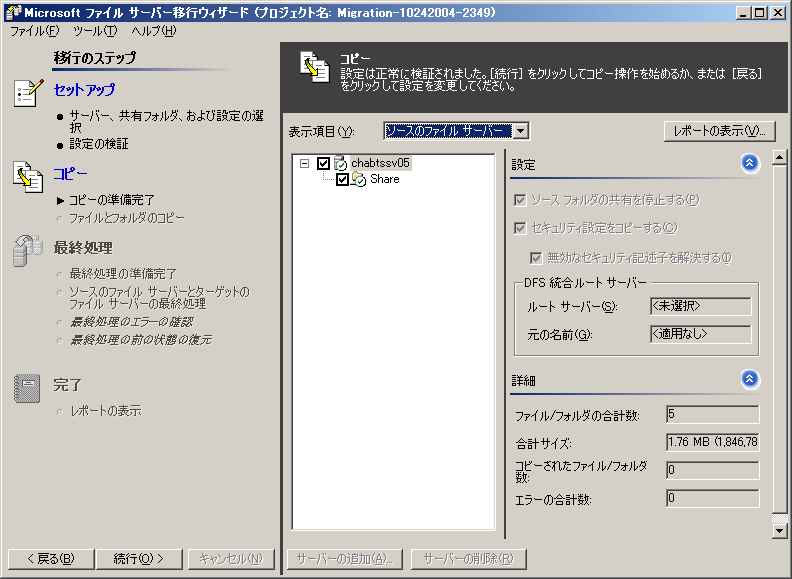The image size is (792, 579).
Task: Toggle セキュリティ設定をコピーする checkbox
Action: tap(520, 228)
